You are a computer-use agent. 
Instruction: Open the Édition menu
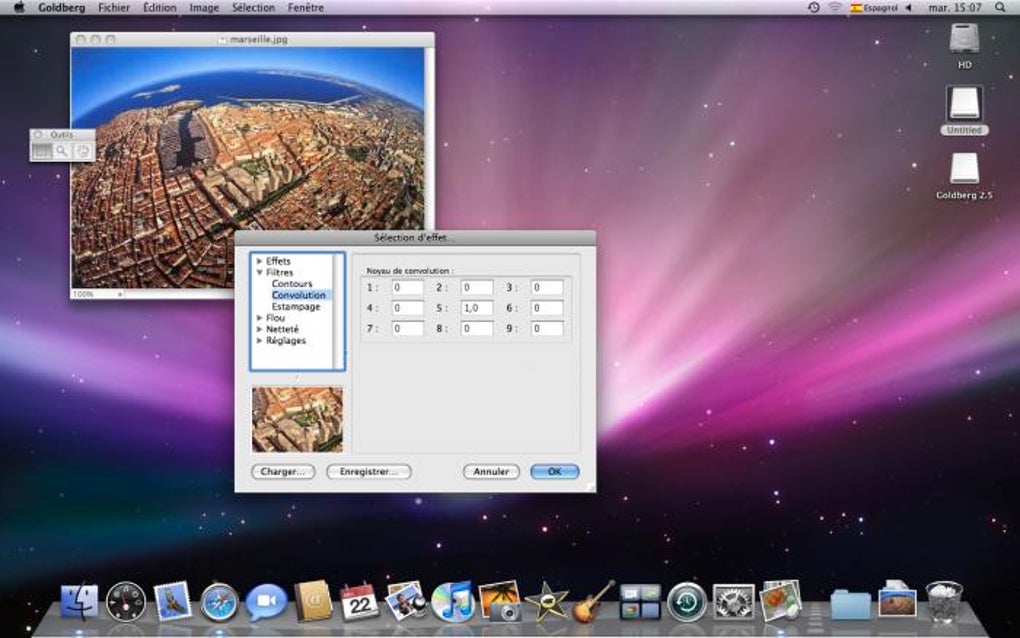pyautogui.click(x=159, y=8)
